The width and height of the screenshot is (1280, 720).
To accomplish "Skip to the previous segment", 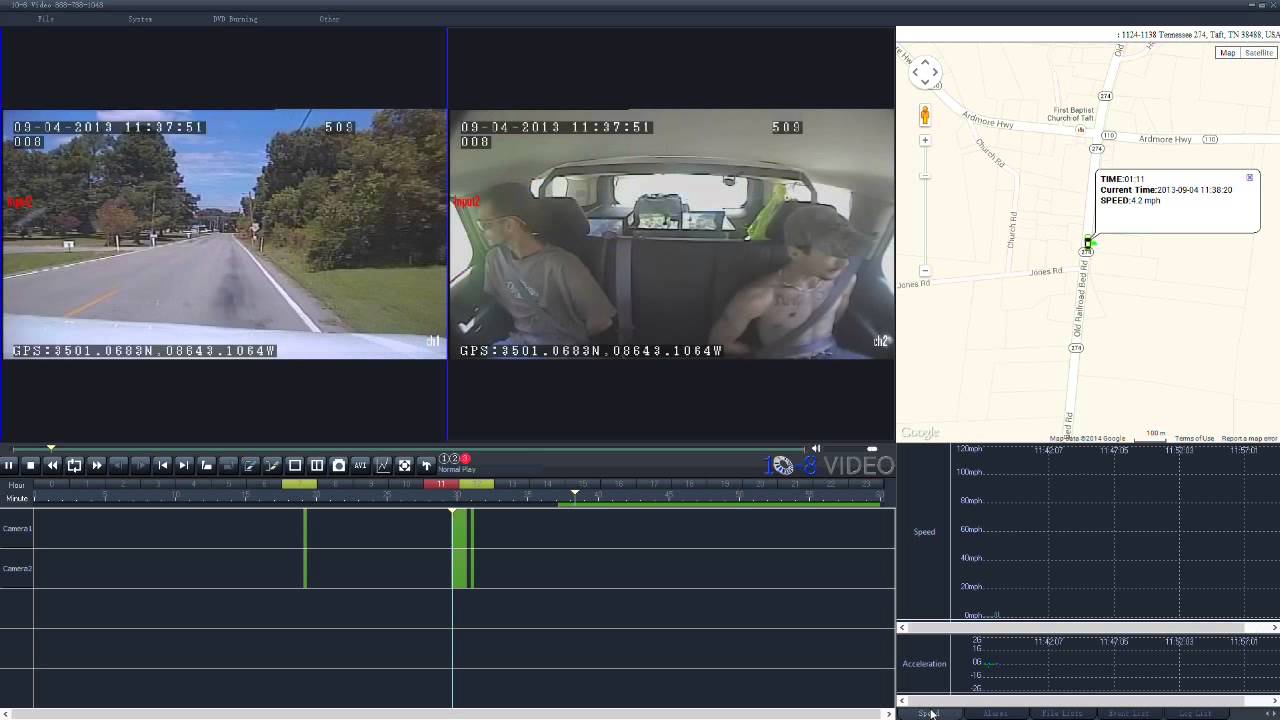I will click(163, 465).
